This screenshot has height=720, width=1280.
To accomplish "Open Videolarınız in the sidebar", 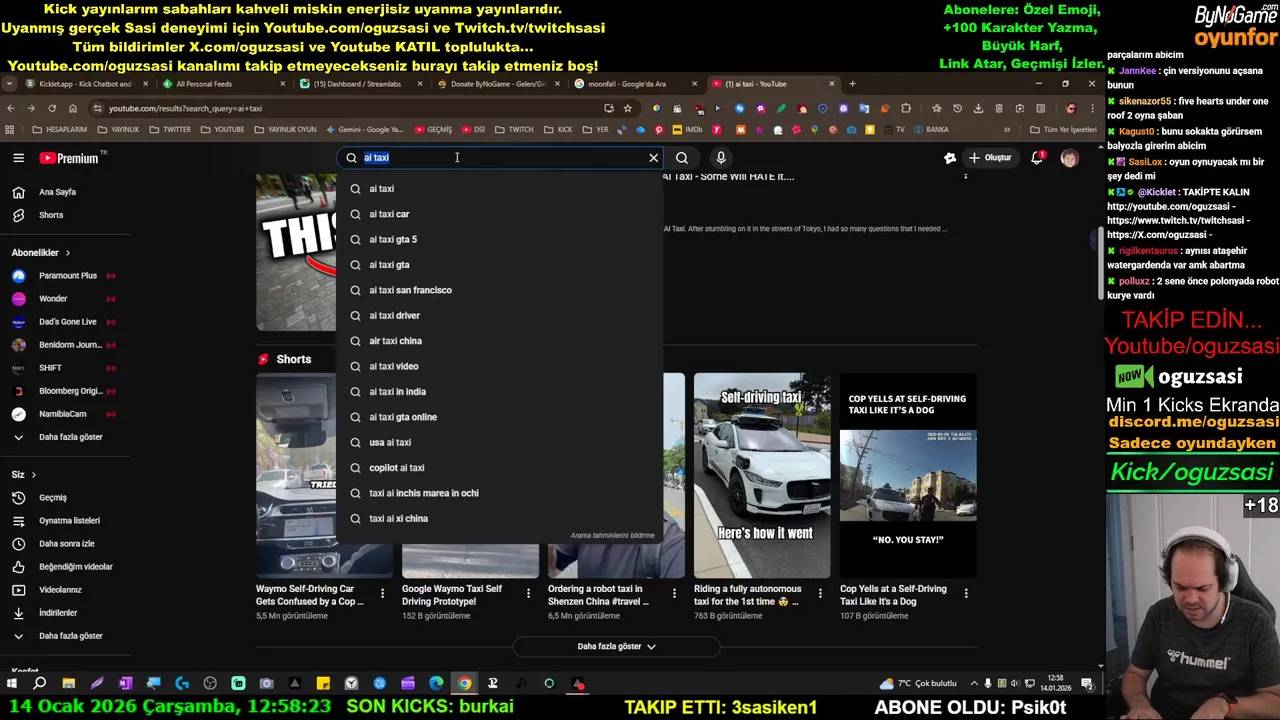I will point(60,590).
